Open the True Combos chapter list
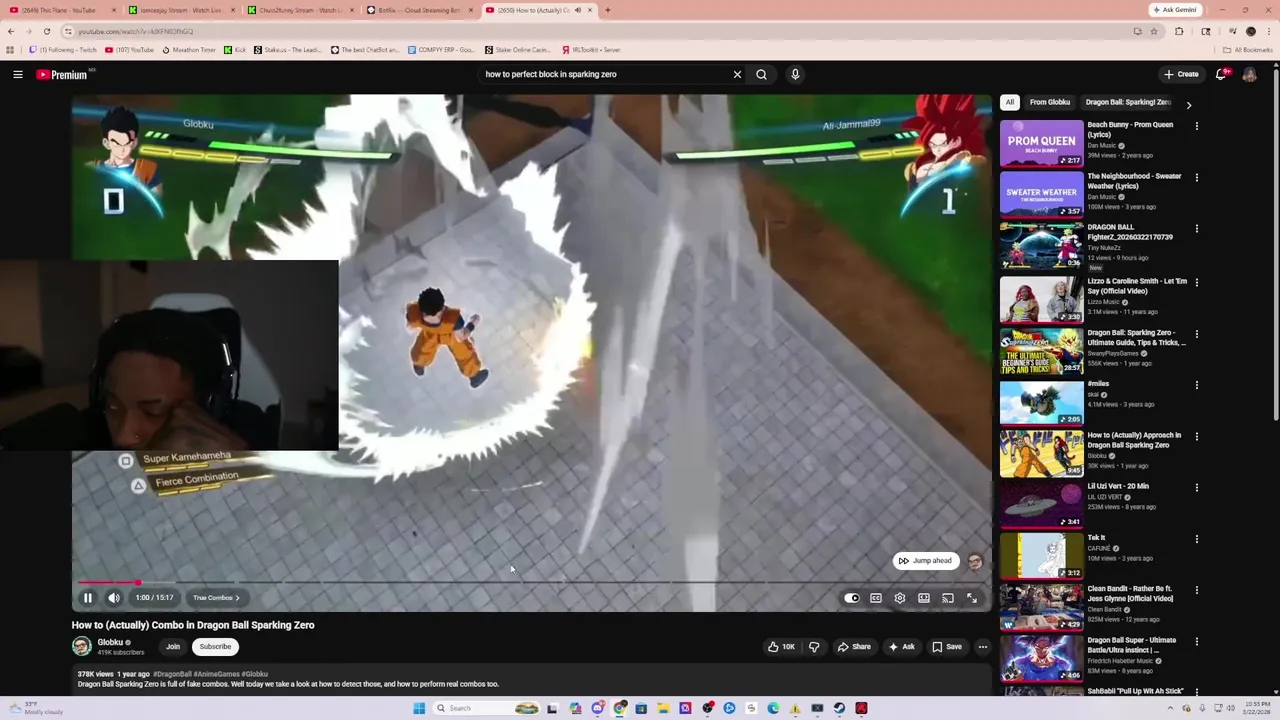This screenshot has width=1280, height=720. pyautogui.click(x=216, y=598)
